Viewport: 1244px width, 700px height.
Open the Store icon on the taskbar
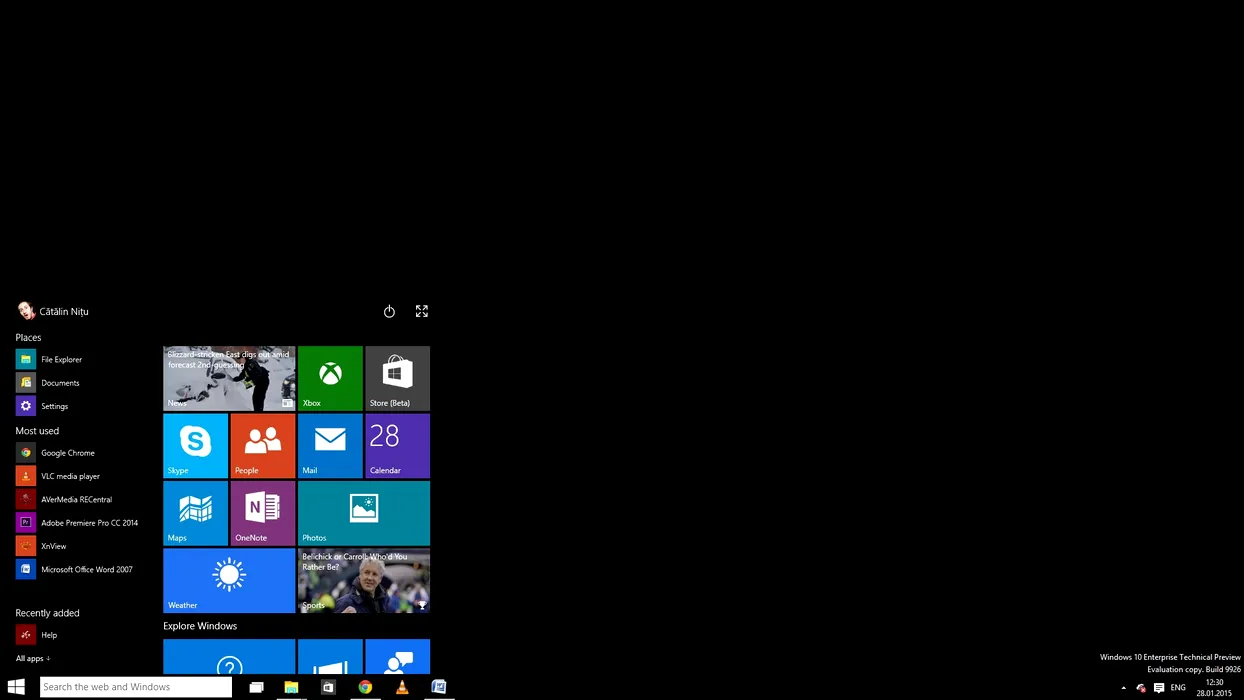tap(328, 687)
